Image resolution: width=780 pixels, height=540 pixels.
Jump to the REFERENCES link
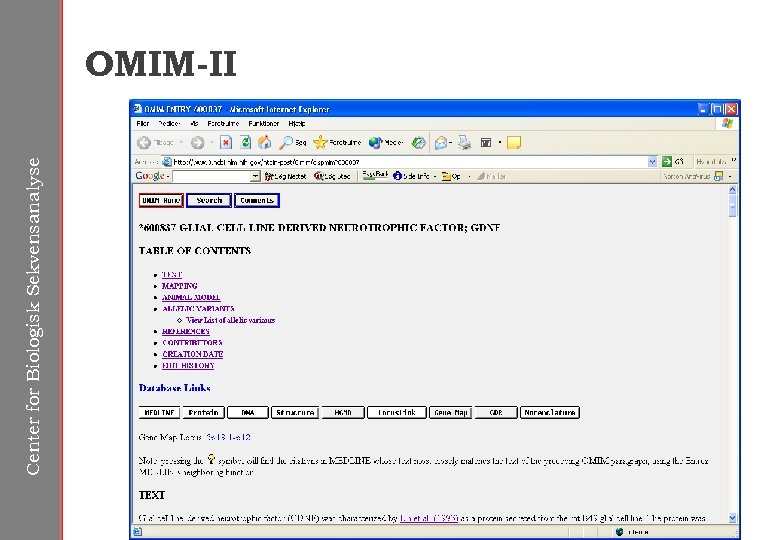[x=186, y=332]
